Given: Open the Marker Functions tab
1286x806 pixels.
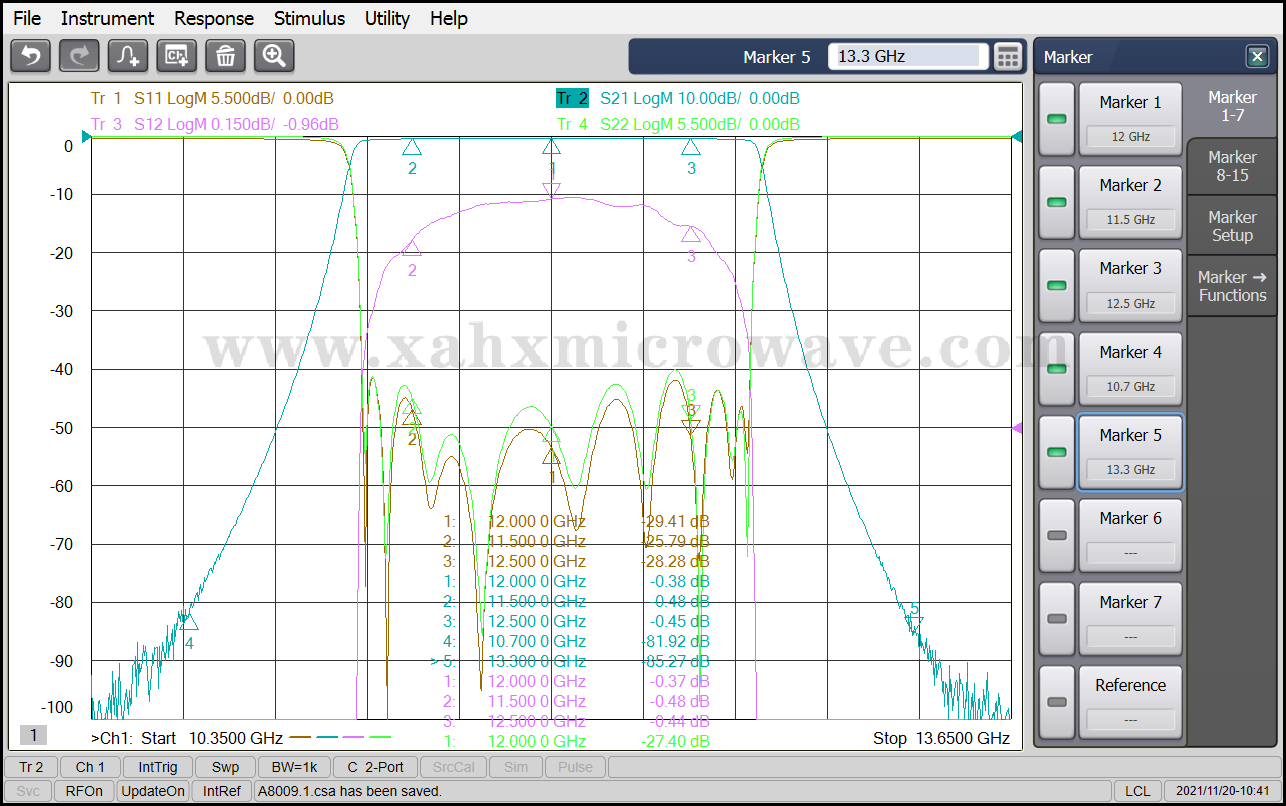Looking at the screenshot, I should tap(1232, 286).
